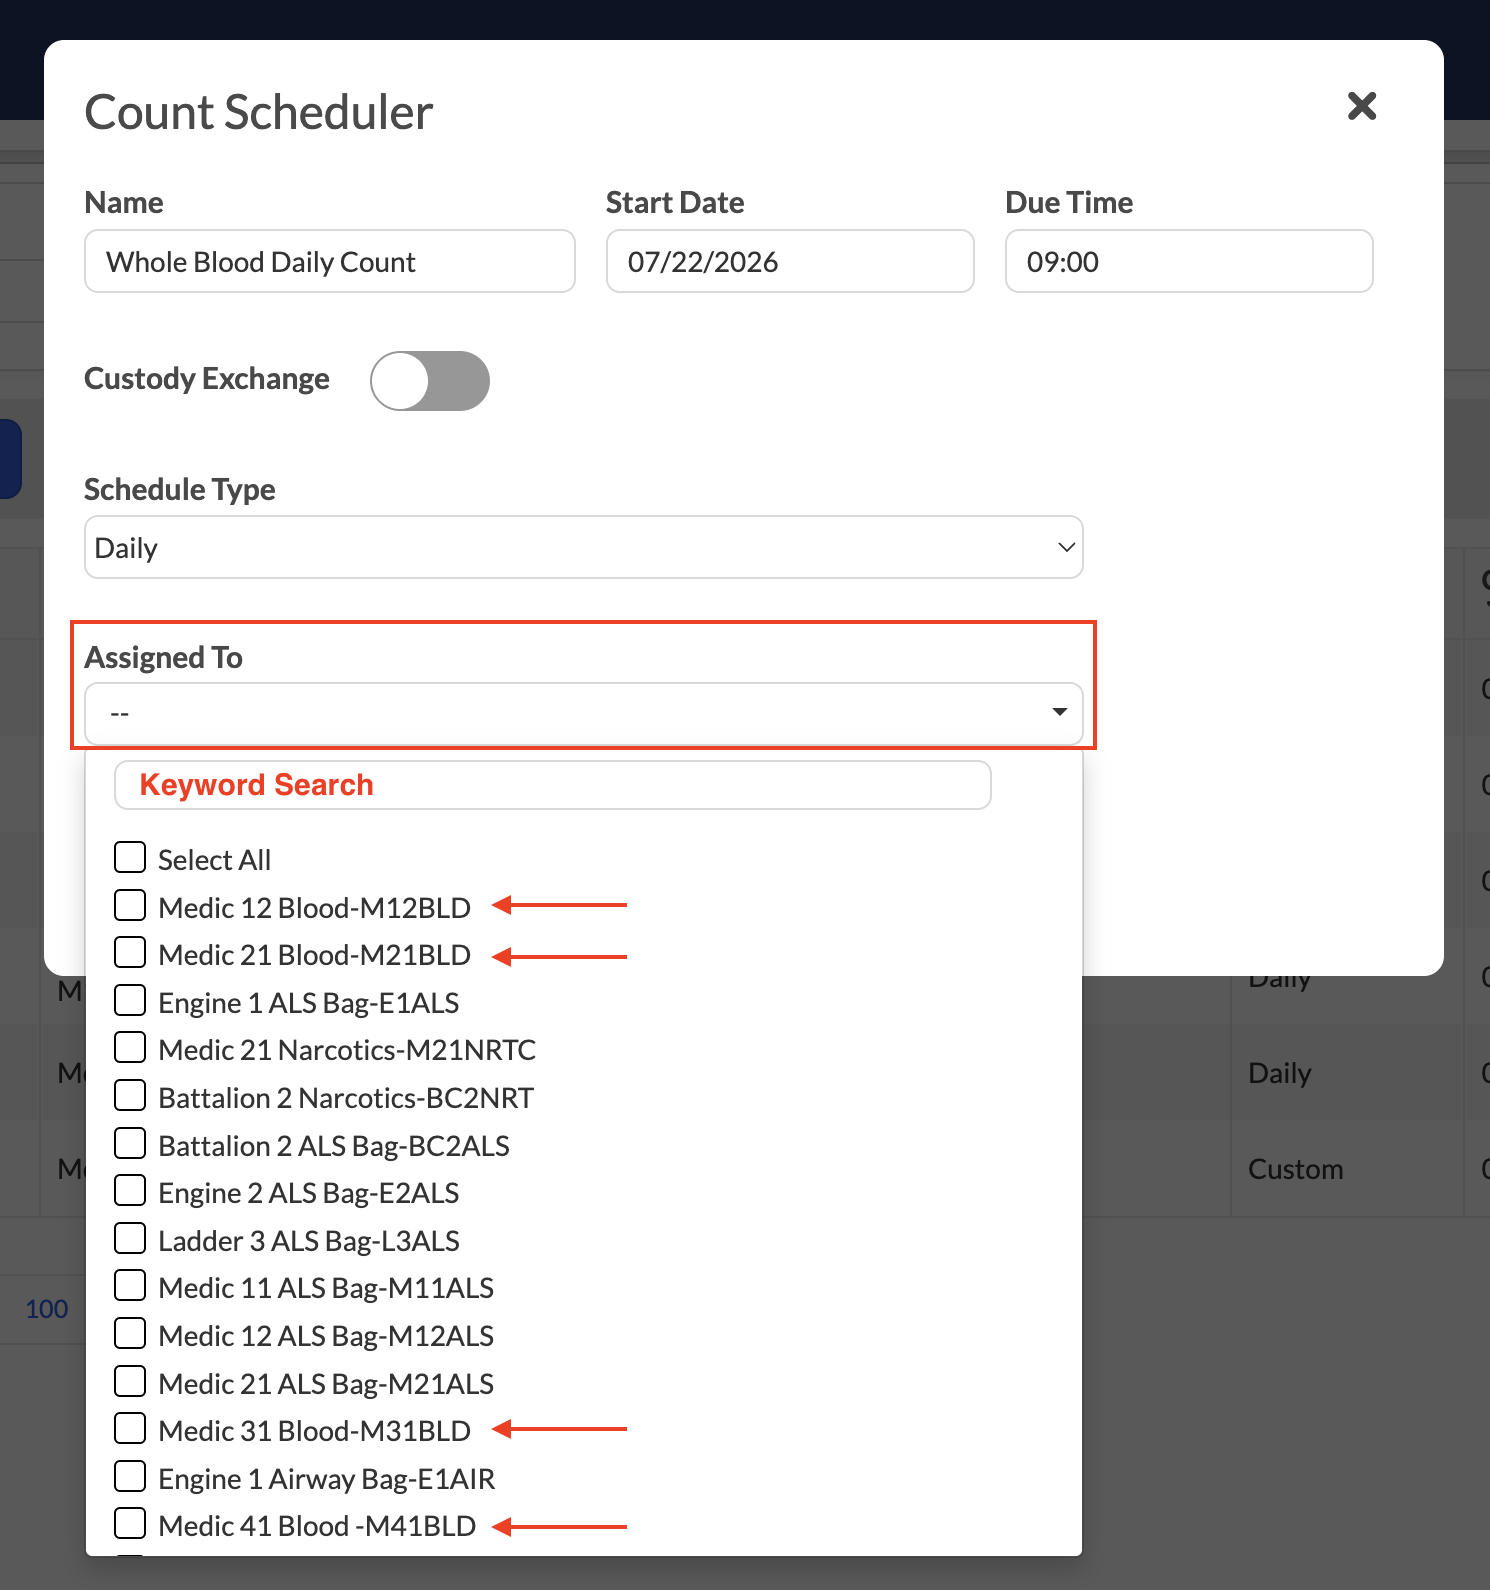
Task: Check Engine 1 ALS Bag-E1ALS
Action: coord(130,1000)
